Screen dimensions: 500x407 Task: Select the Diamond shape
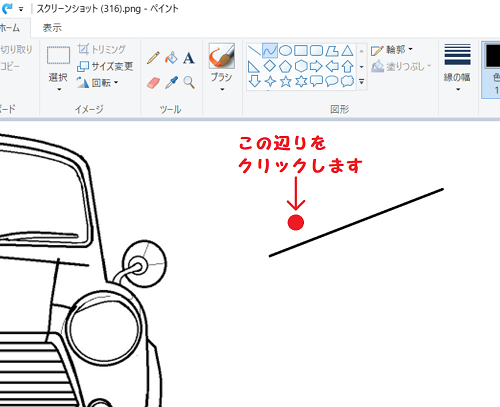tap(270, 66)
